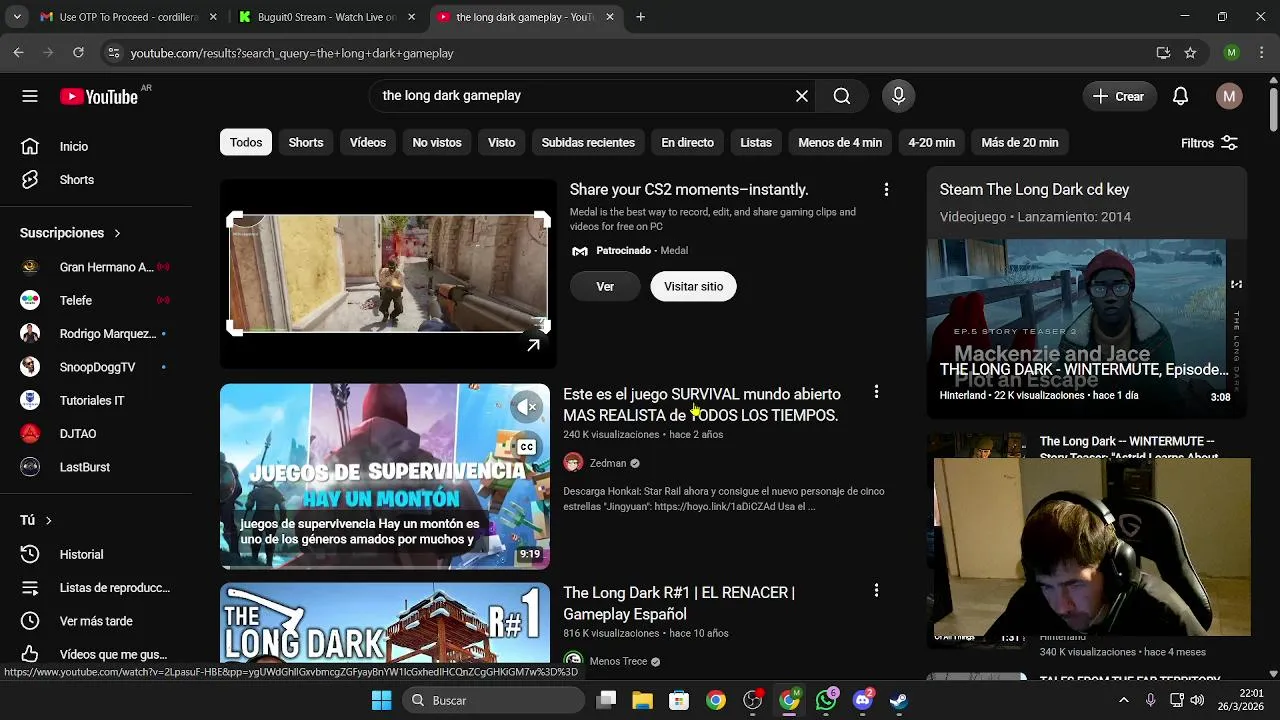Expand the Tú section
1280x720 pixels.
click(36, 520)
